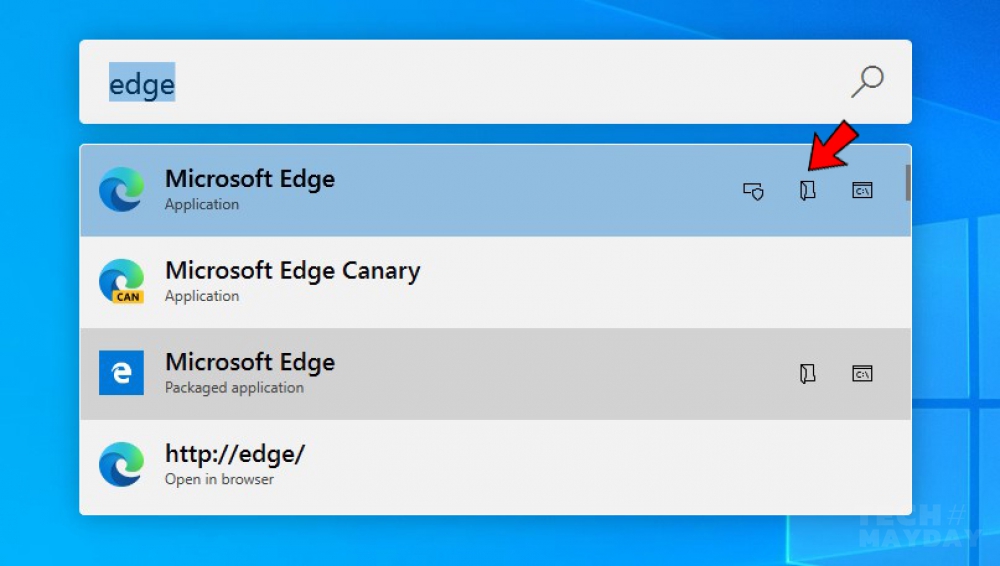Click 'Application' subtitle under Microsoft Edge Canary

(202, 296)
